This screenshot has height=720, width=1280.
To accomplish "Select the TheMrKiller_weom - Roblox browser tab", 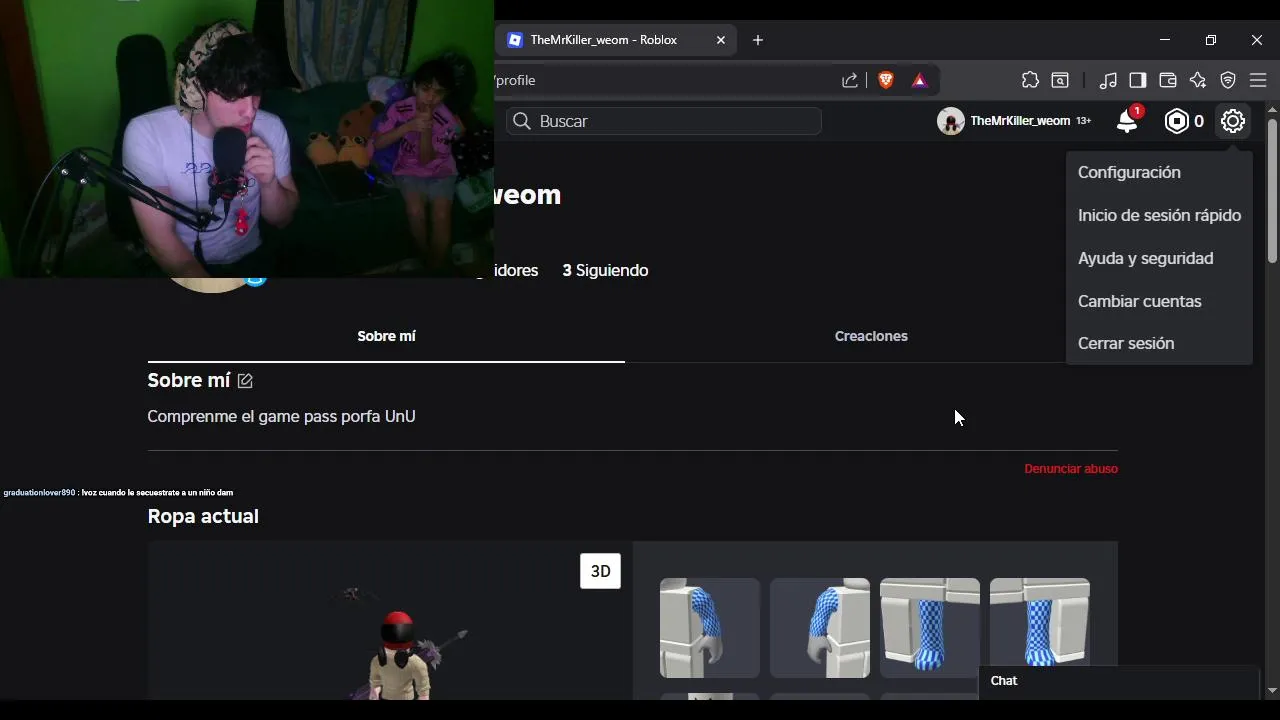I will [615, 40].
